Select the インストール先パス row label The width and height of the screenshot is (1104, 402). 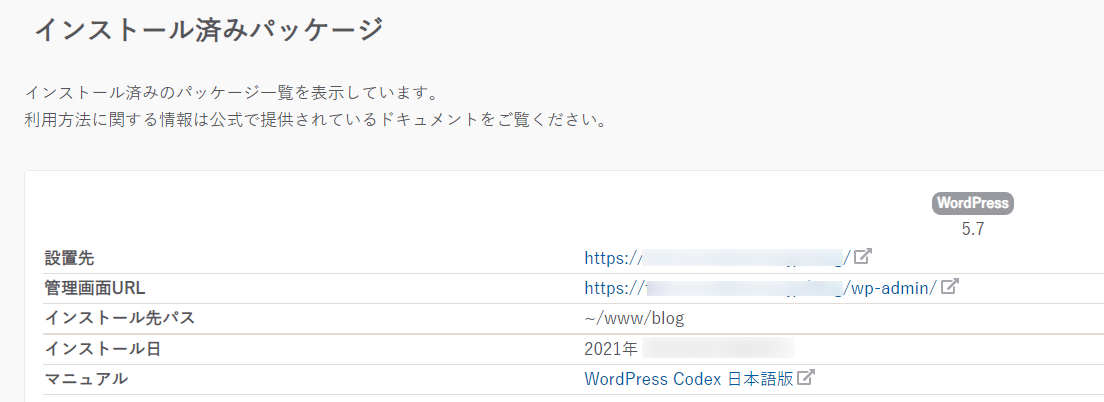tap(119, 318)
